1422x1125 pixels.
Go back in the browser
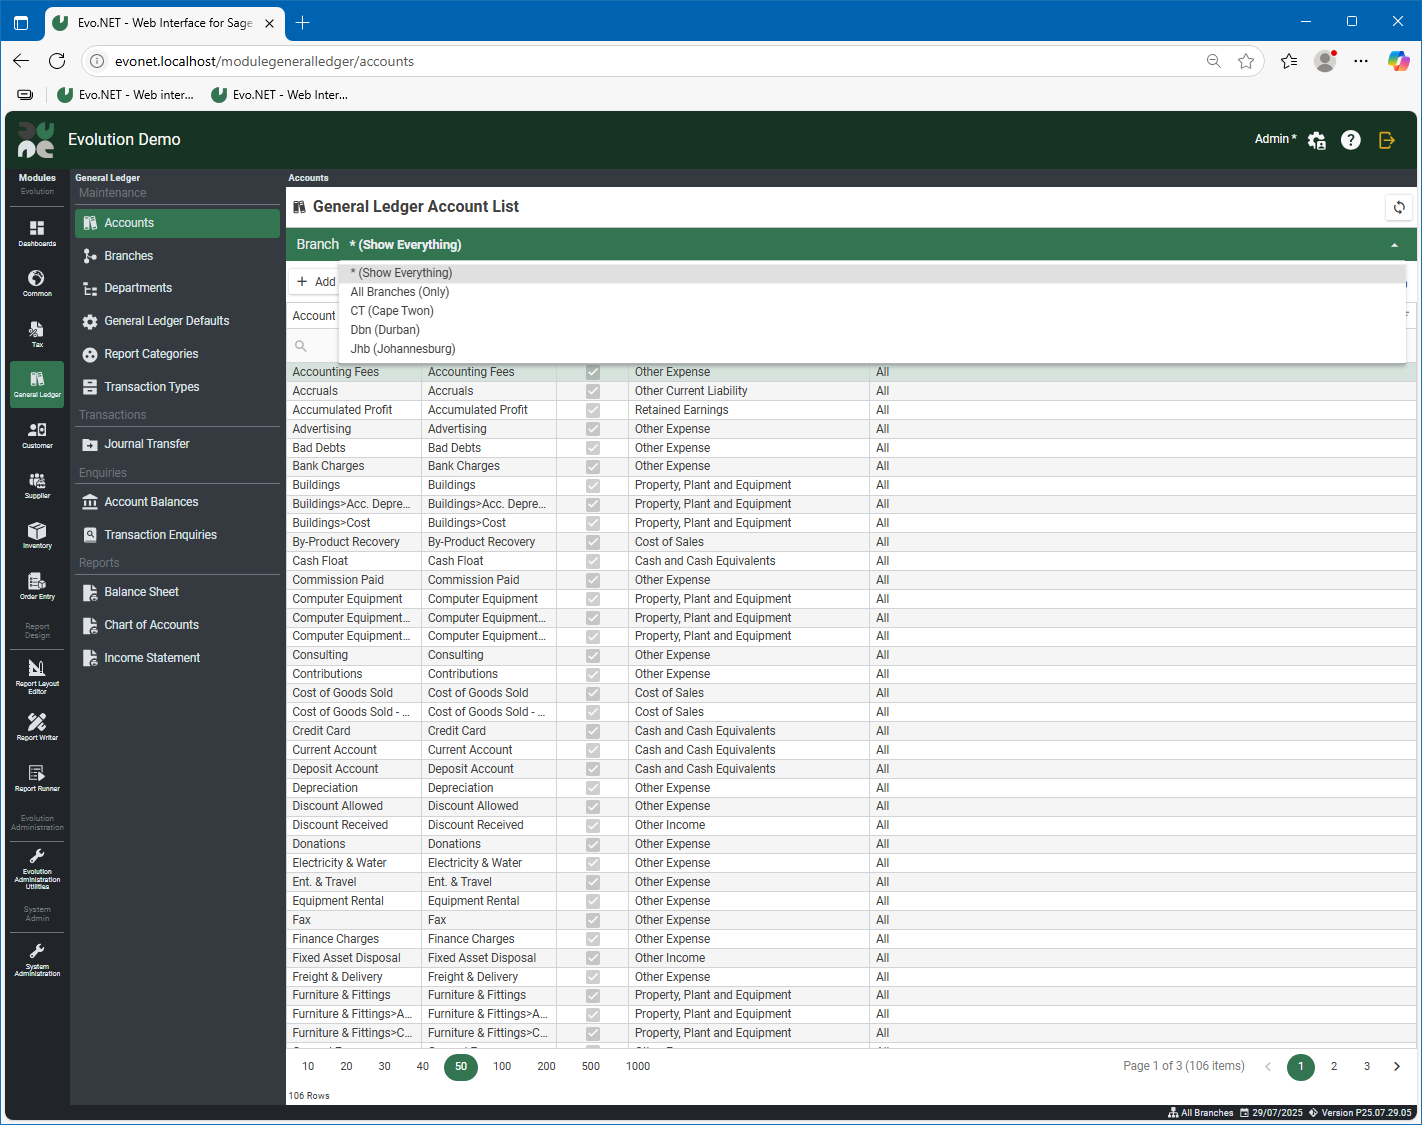pos(21,61)
